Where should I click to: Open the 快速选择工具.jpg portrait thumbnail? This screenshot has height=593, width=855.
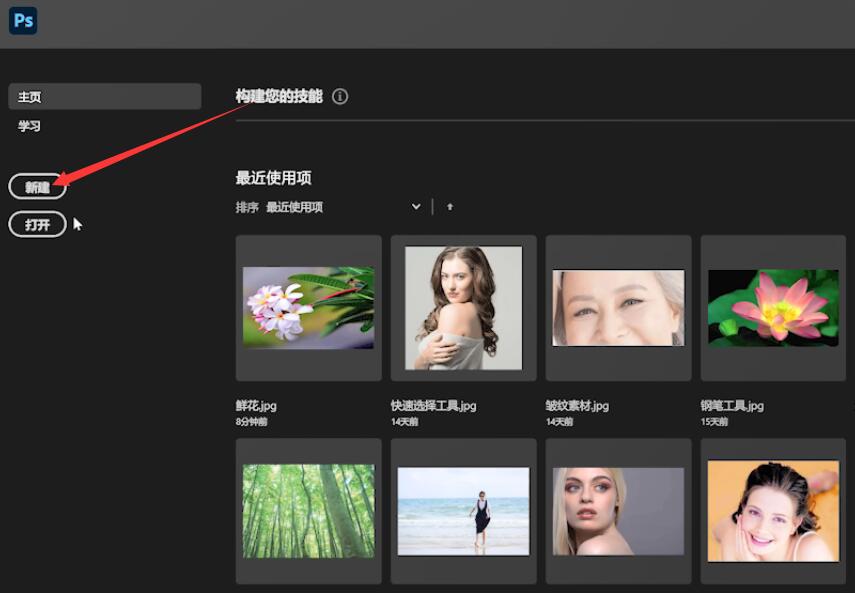click(463, 308)
